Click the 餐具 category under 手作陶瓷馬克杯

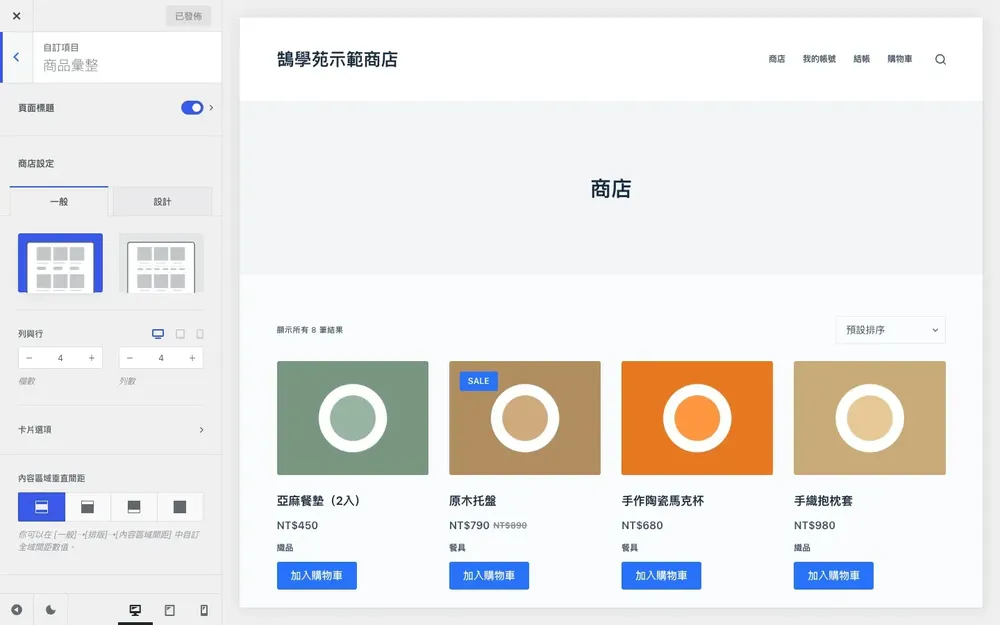coord(629,547)
